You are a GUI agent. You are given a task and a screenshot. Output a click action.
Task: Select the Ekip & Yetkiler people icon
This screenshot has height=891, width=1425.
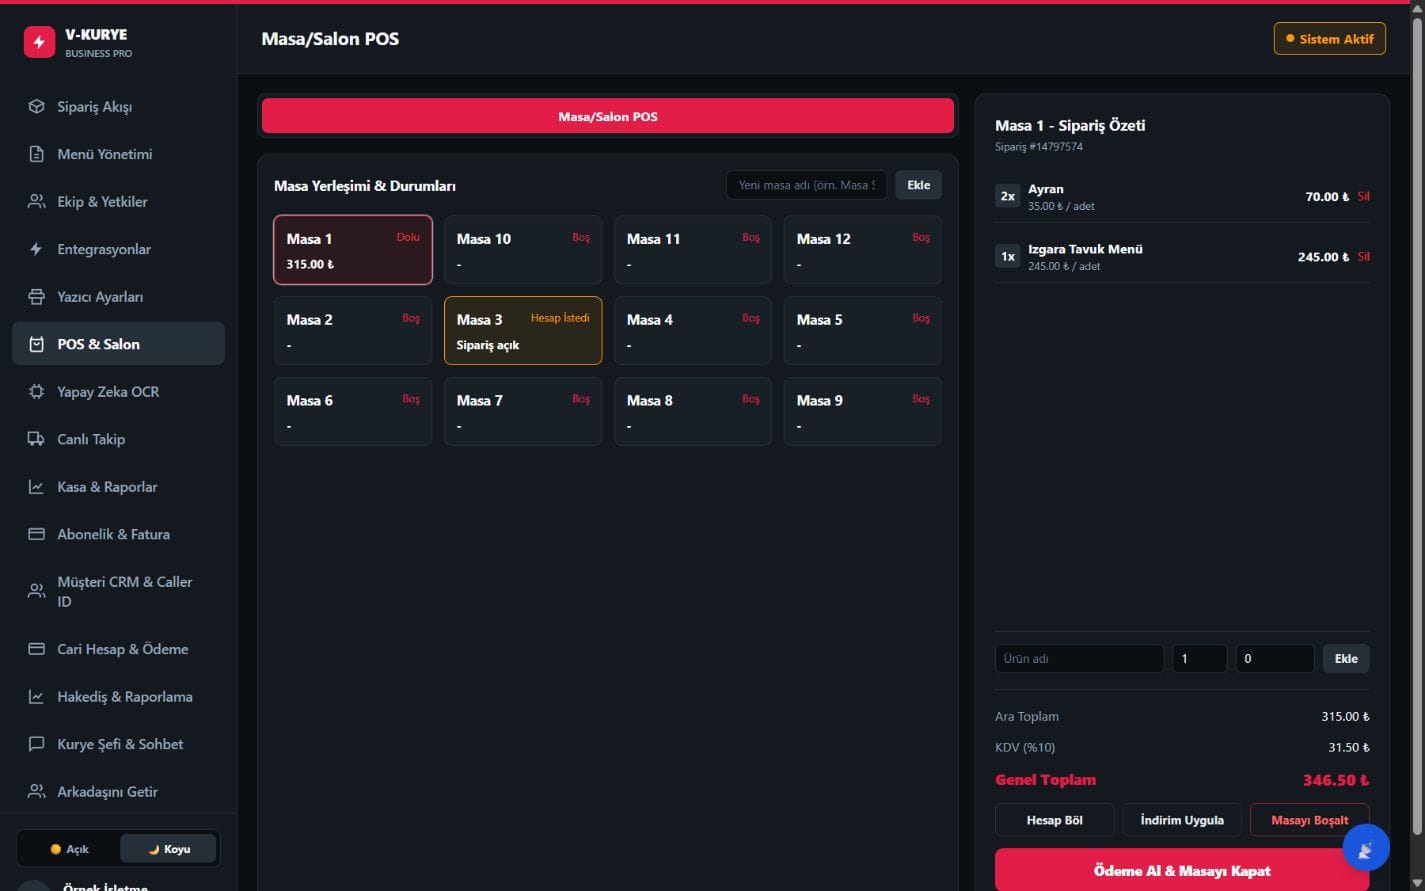coord(36,202)
